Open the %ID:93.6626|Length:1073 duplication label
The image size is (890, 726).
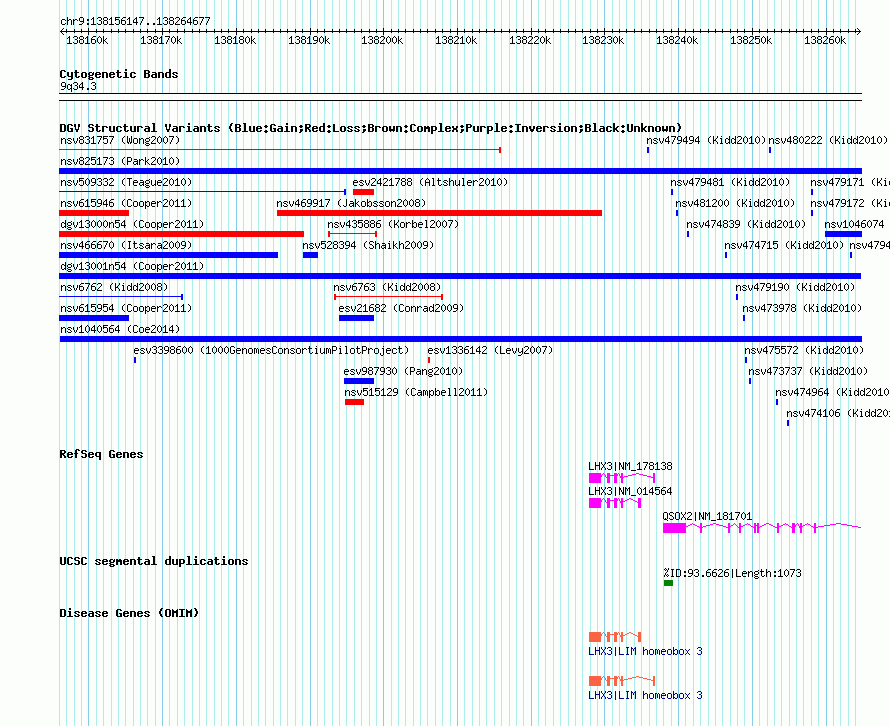[x=732, y=573]
